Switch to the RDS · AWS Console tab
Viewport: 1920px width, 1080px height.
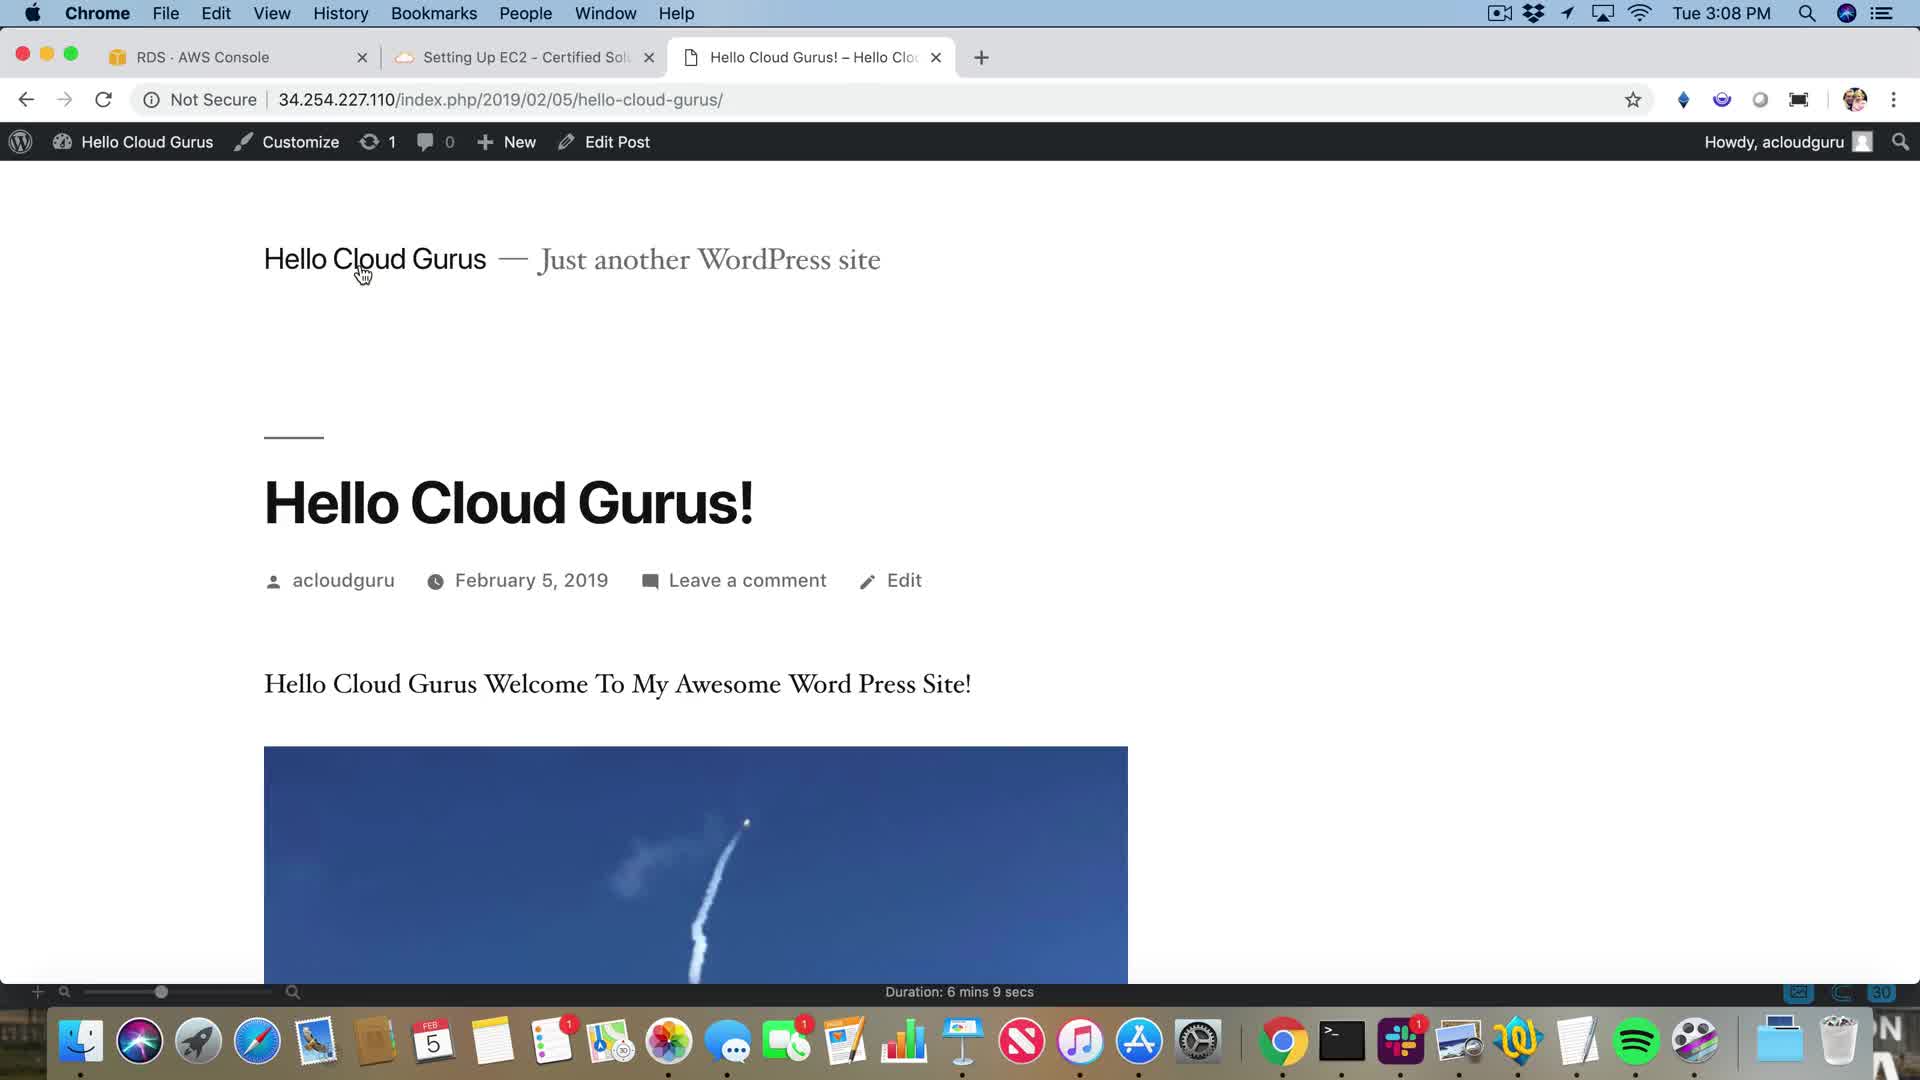(203, 57)
